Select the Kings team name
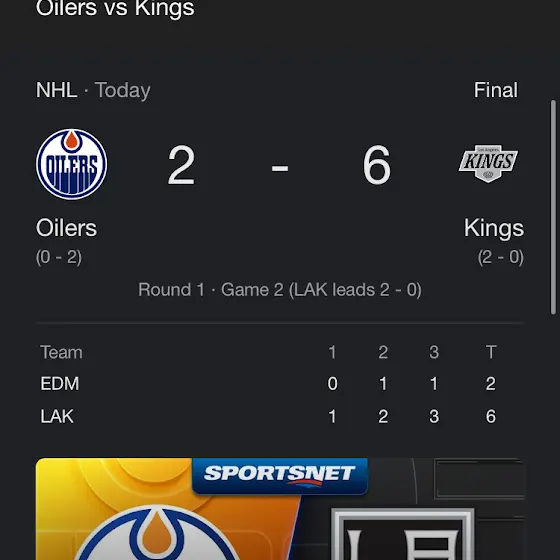The height and width of the screenshot is (560, 560). point(494,228)
